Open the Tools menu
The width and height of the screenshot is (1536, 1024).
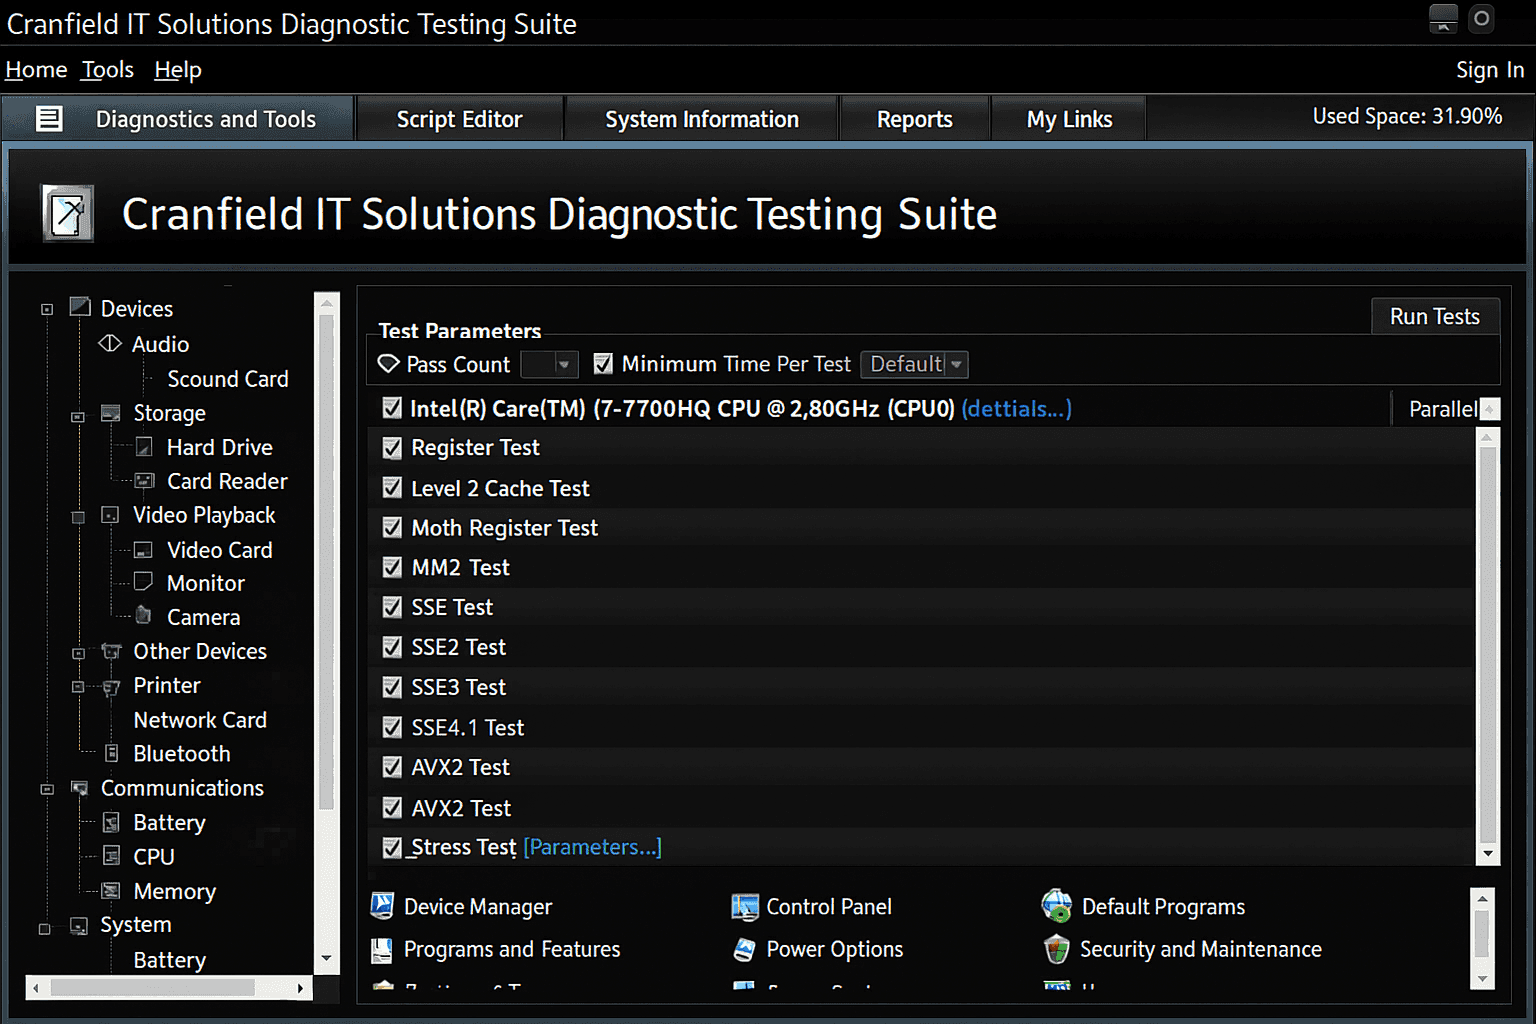tap(108, 70)
